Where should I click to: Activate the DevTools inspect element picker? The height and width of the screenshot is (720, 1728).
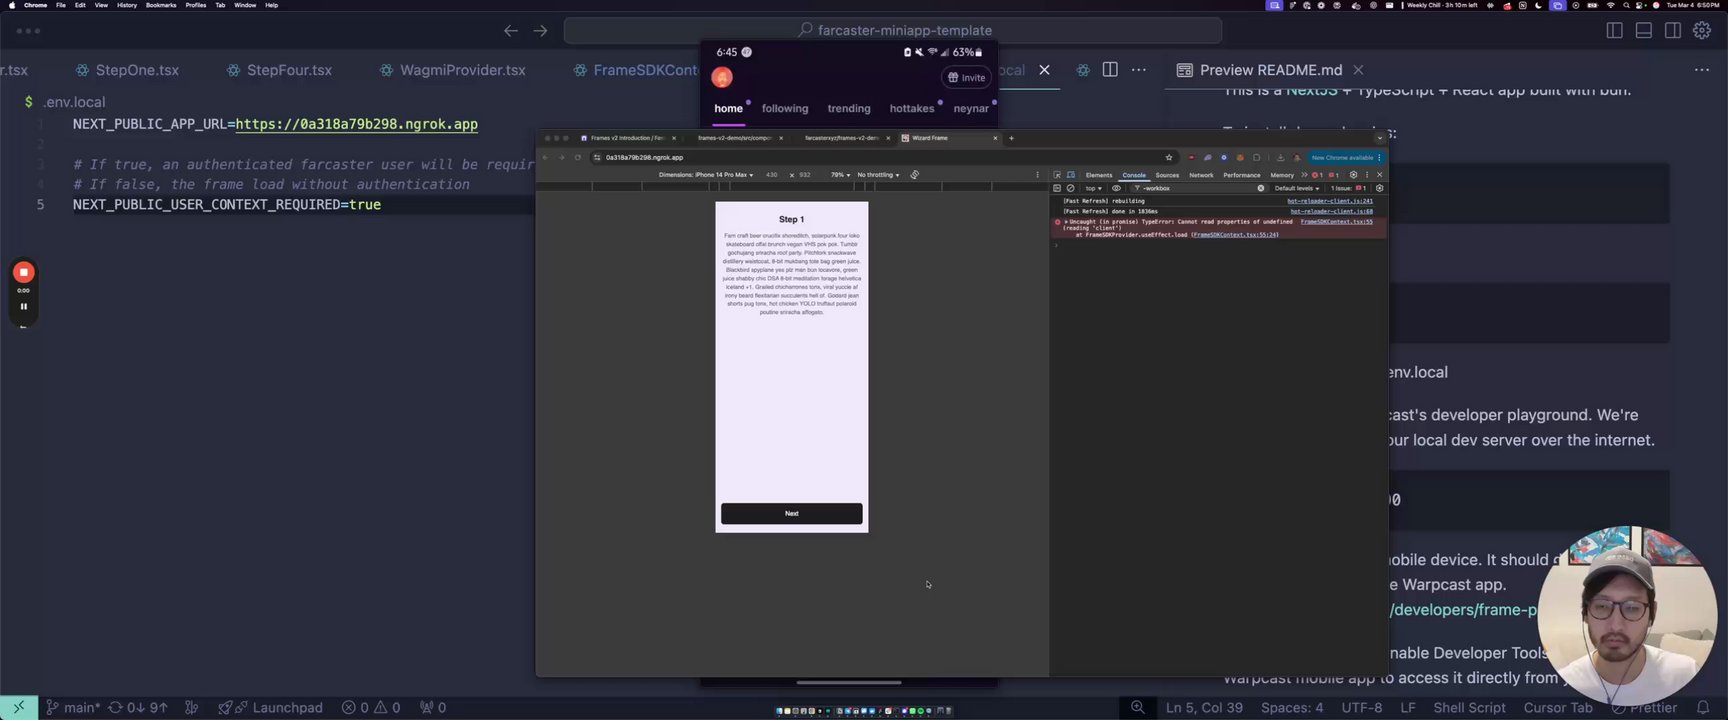tap(1057, 175)
